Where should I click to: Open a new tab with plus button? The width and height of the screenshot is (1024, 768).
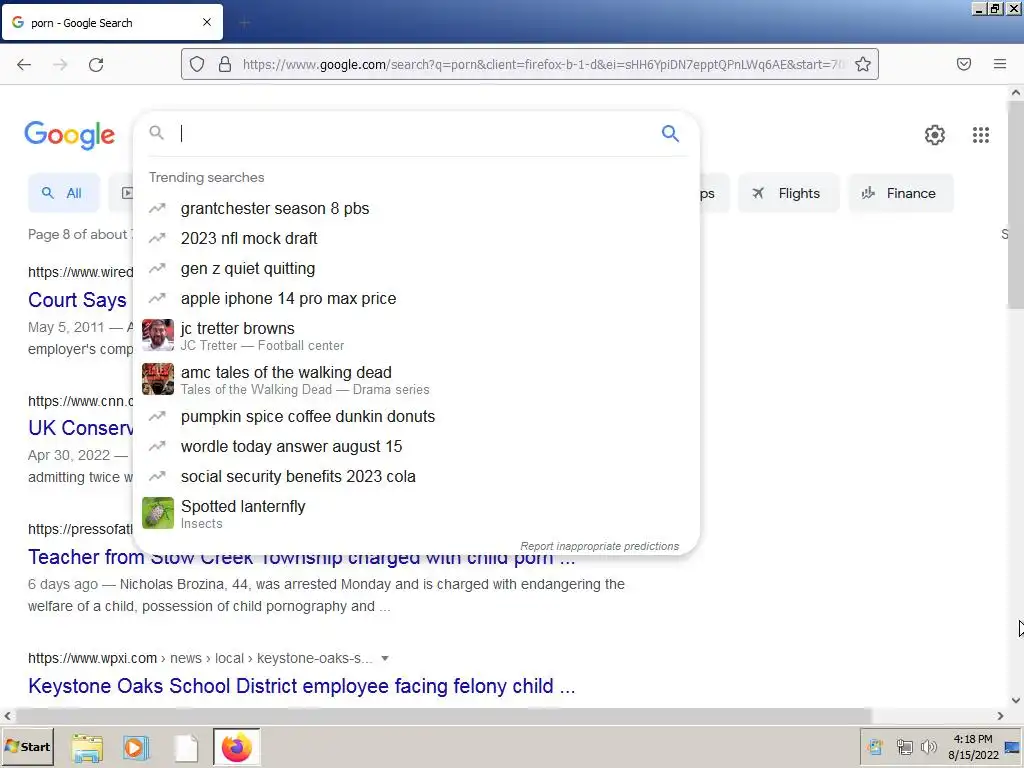pos(245,23)
